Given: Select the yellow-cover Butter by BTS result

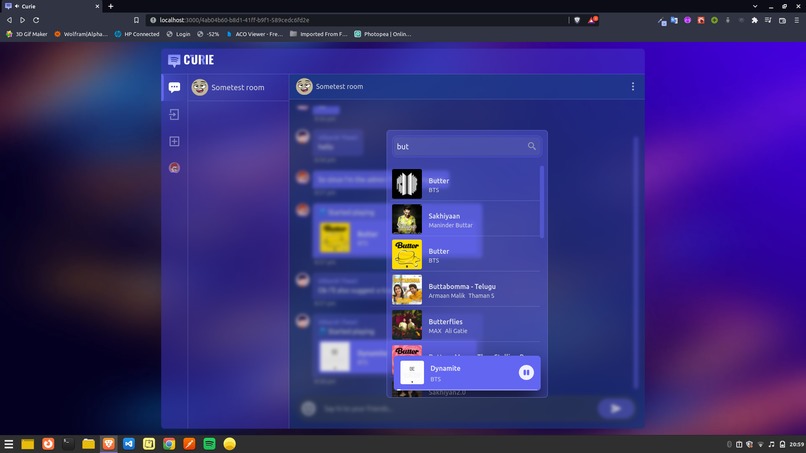Looking at the screenshot, I should click(466, 255).
